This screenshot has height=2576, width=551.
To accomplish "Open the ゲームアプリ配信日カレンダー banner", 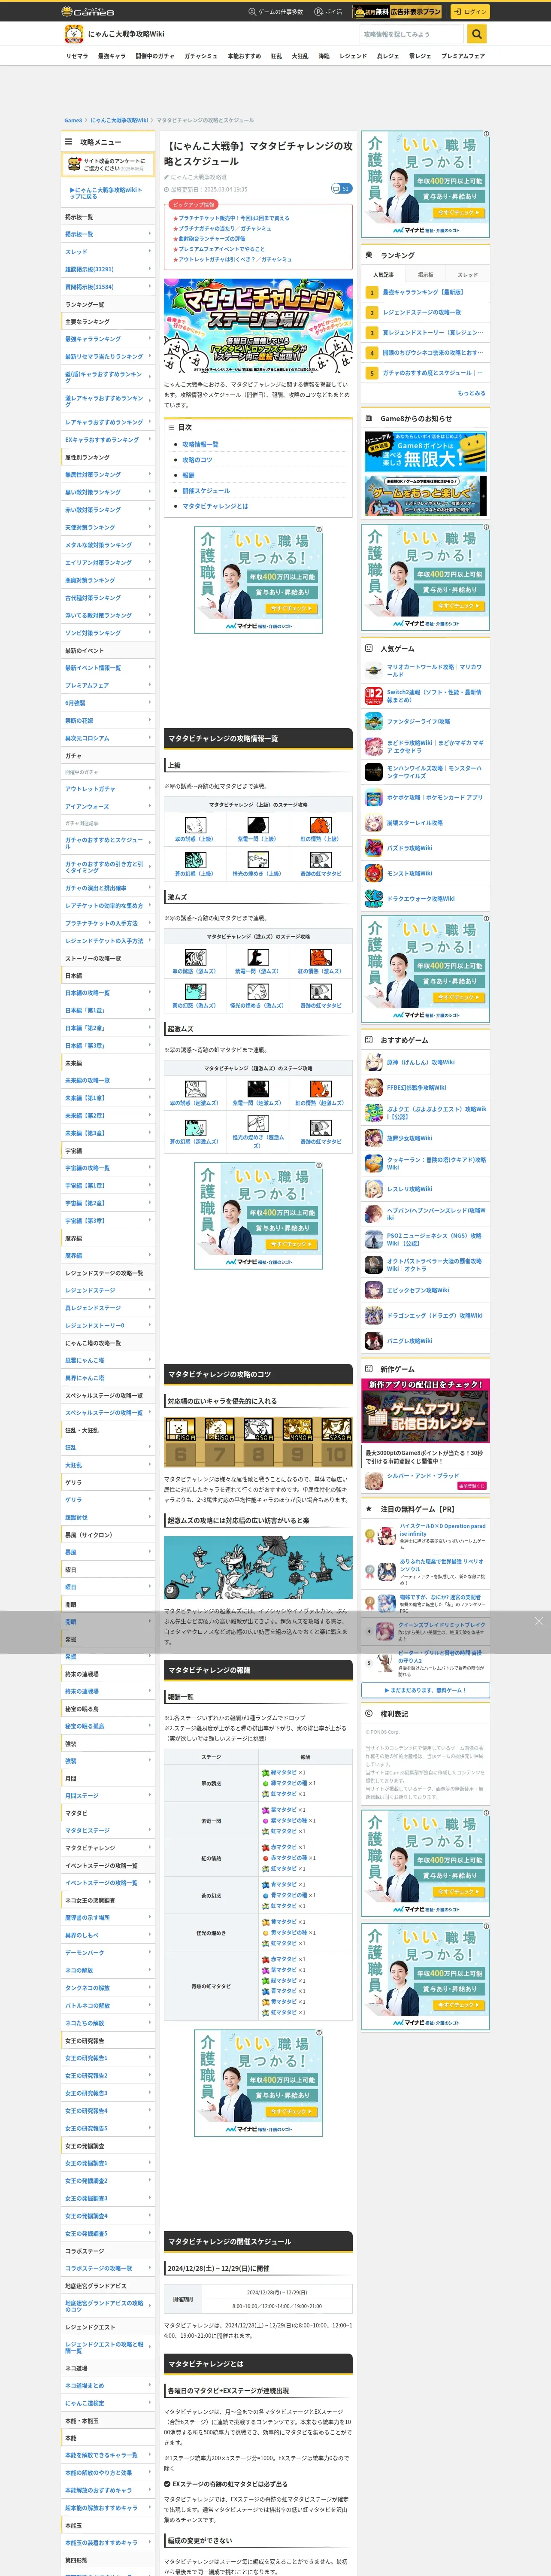I will (426, 1411).
